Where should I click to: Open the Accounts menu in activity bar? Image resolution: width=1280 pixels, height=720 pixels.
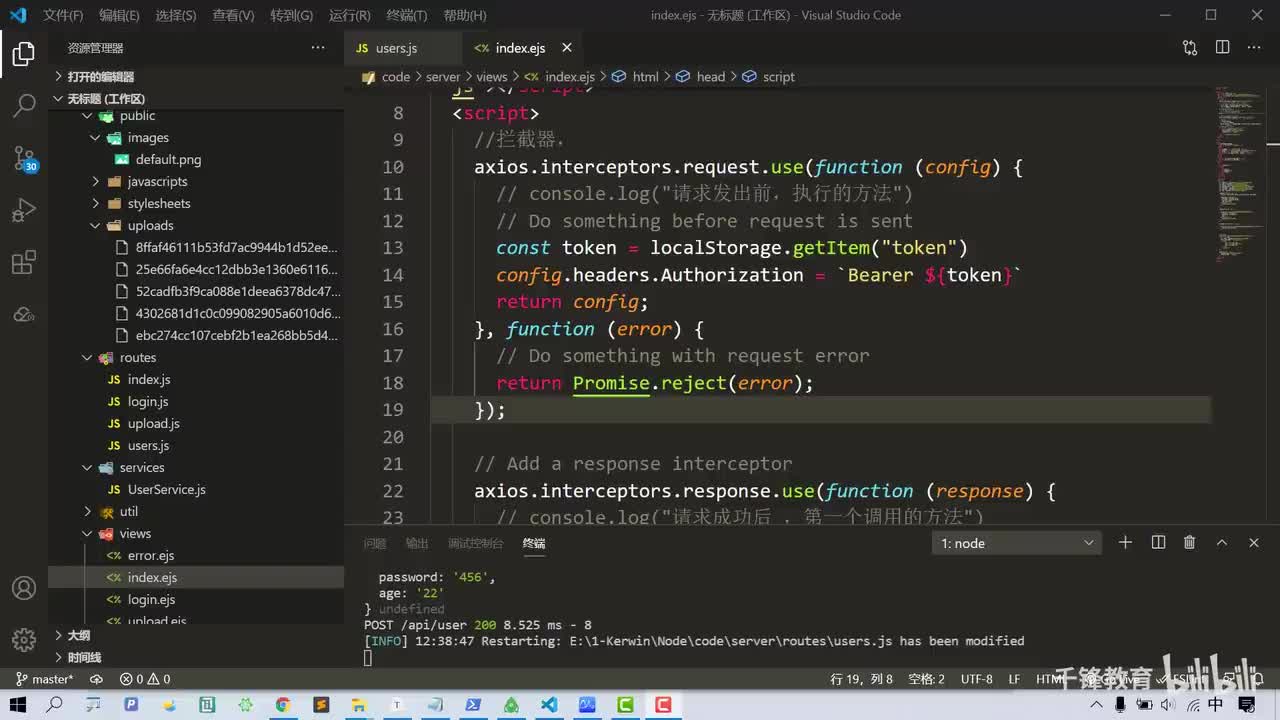tap(24, 588)
